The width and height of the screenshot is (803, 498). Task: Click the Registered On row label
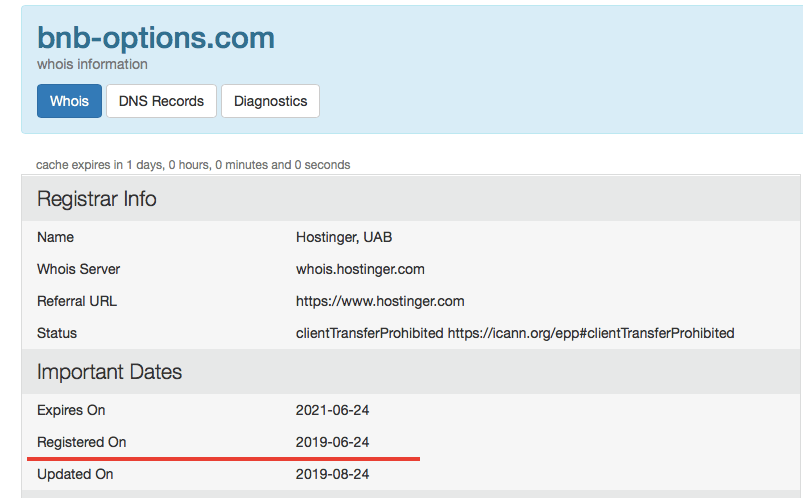point(82,442)
